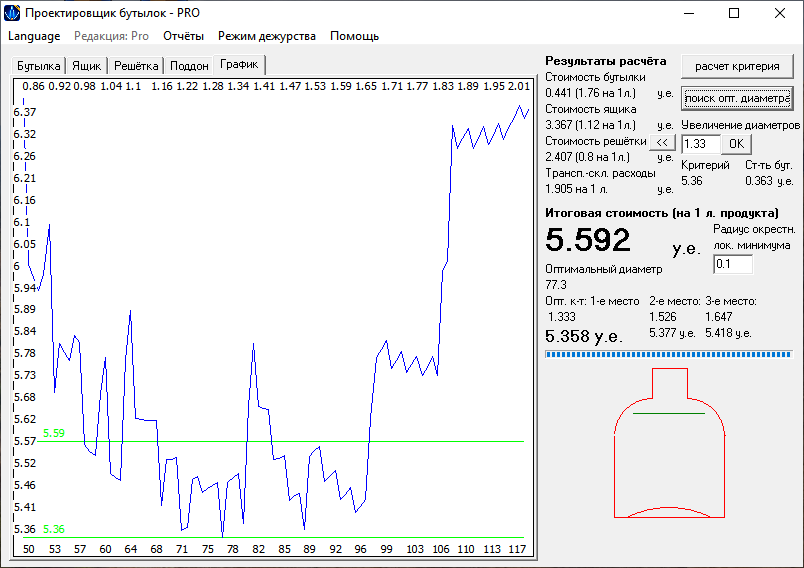Open the Отчёты menu
The width and height of the screenshot is (804, 568).
point(183,36)
